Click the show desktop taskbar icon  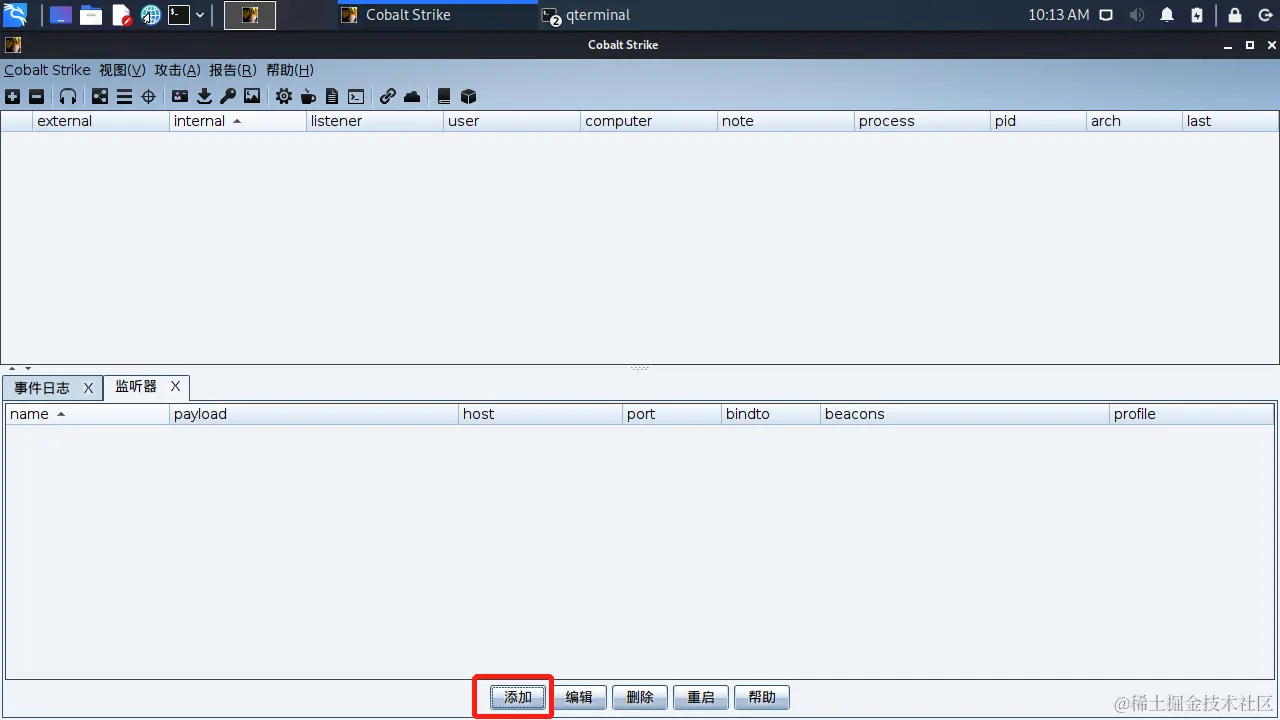point(61,15)
